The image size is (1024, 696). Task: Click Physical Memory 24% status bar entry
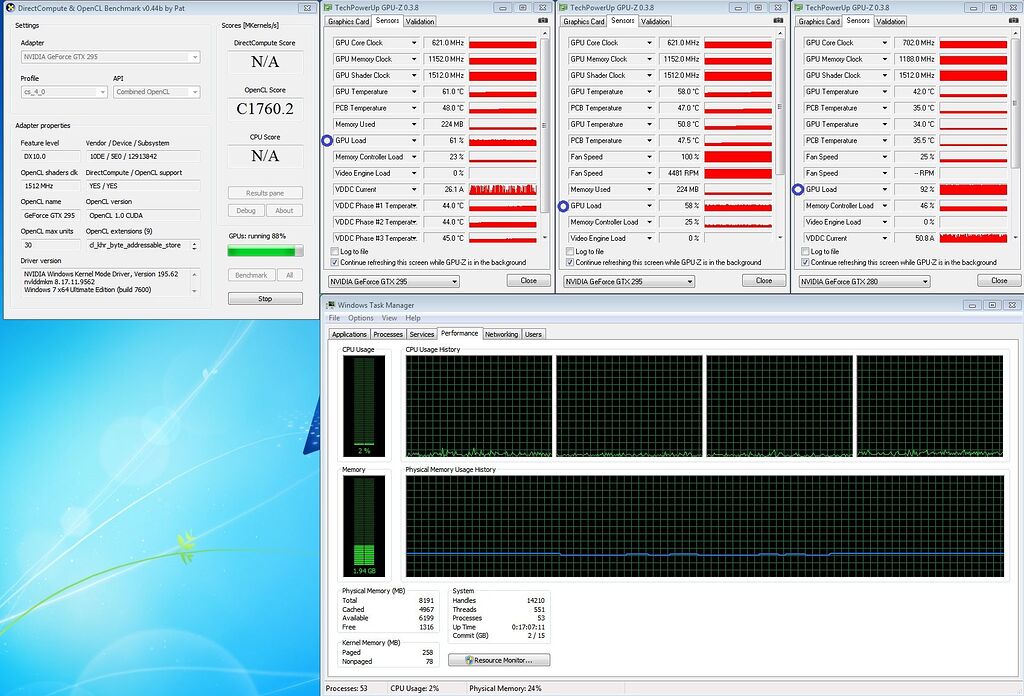coord(505,688)
